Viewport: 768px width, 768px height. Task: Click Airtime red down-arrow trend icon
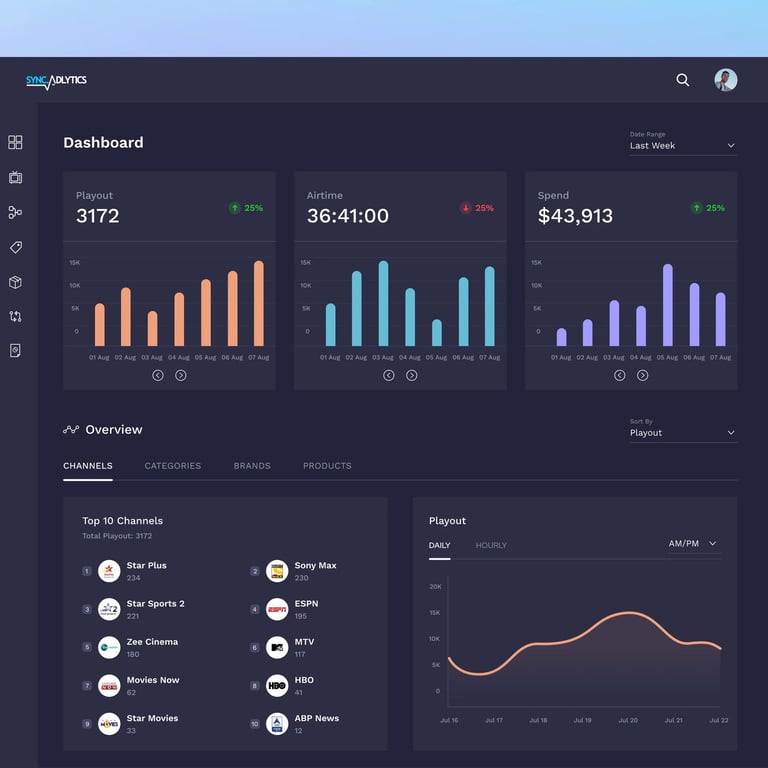[x=465, y=208]
